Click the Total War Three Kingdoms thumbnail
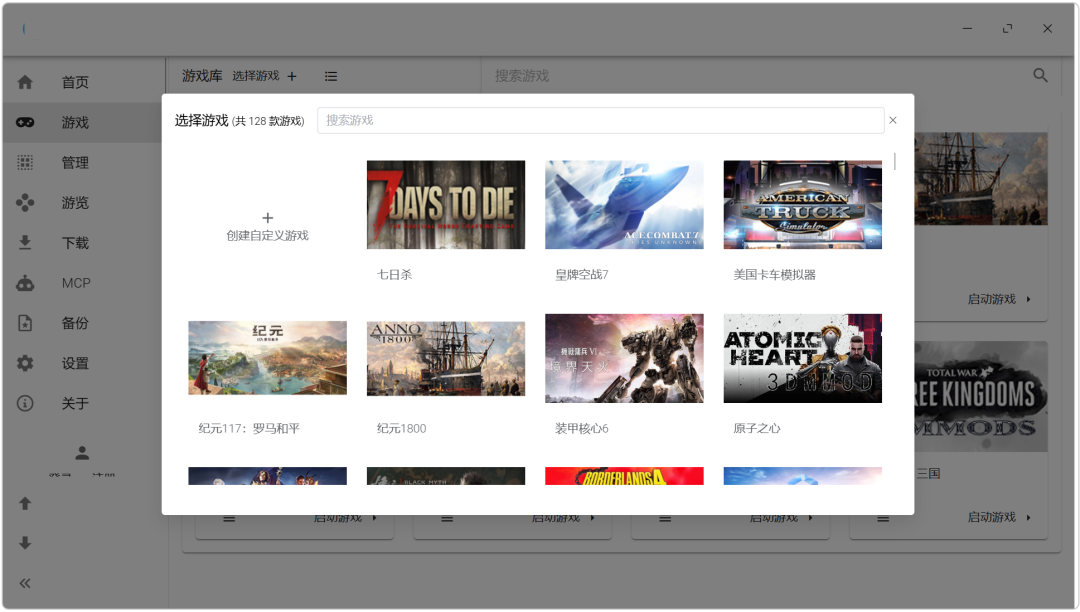The width and height of the screenshot is (1080, 612). (x=981, y=397)
